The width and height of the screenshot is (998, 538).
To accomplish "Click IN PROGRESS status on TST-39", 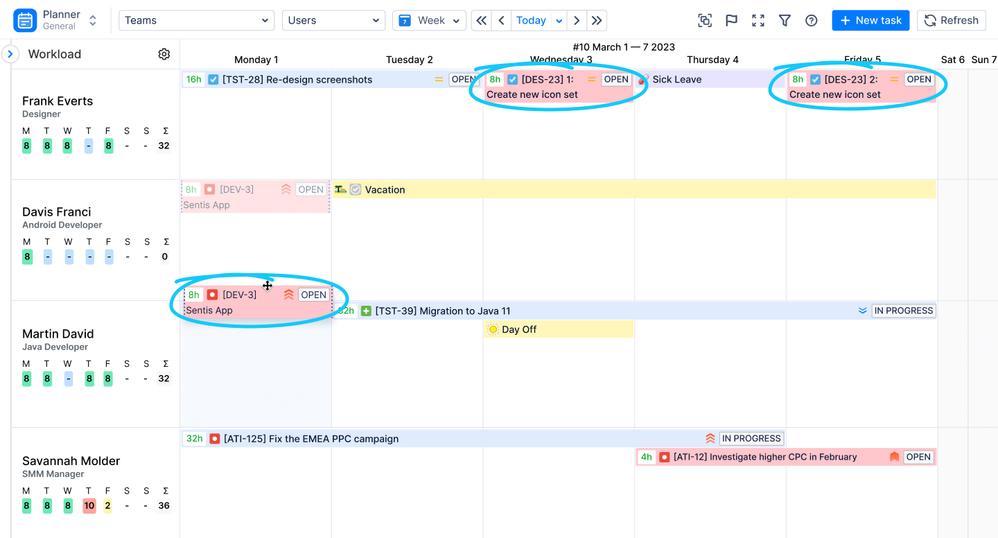I will pyautogui.click(x=903, y=311).
